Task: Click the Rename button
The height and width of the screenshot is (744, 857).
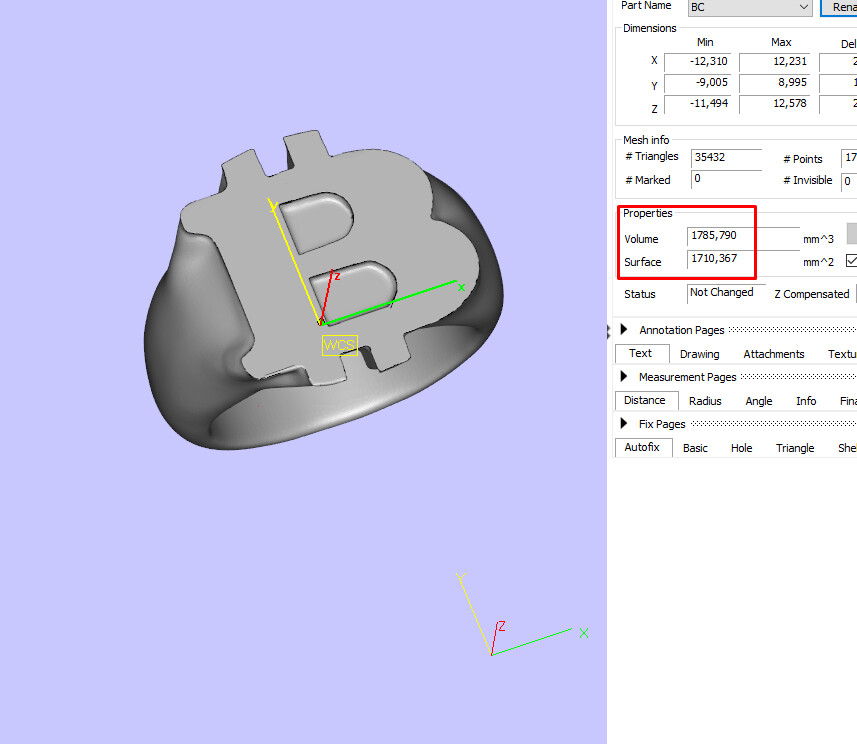Action: (x=841, y=8)
